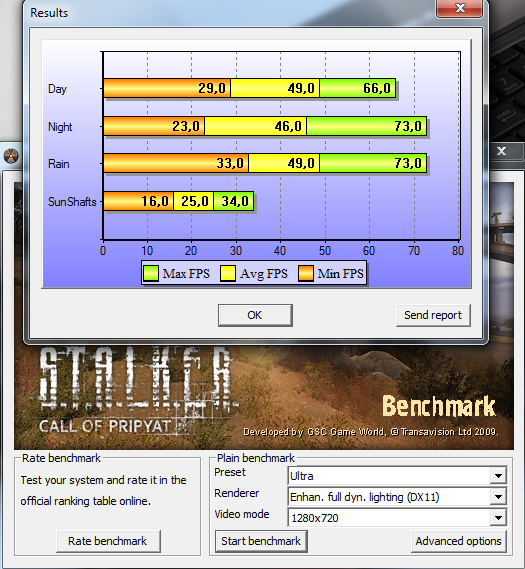Close the benchmark launcher window behind the dialog
Image resolution: width=525 pixels, height=569 pixels.
point(502,151)
